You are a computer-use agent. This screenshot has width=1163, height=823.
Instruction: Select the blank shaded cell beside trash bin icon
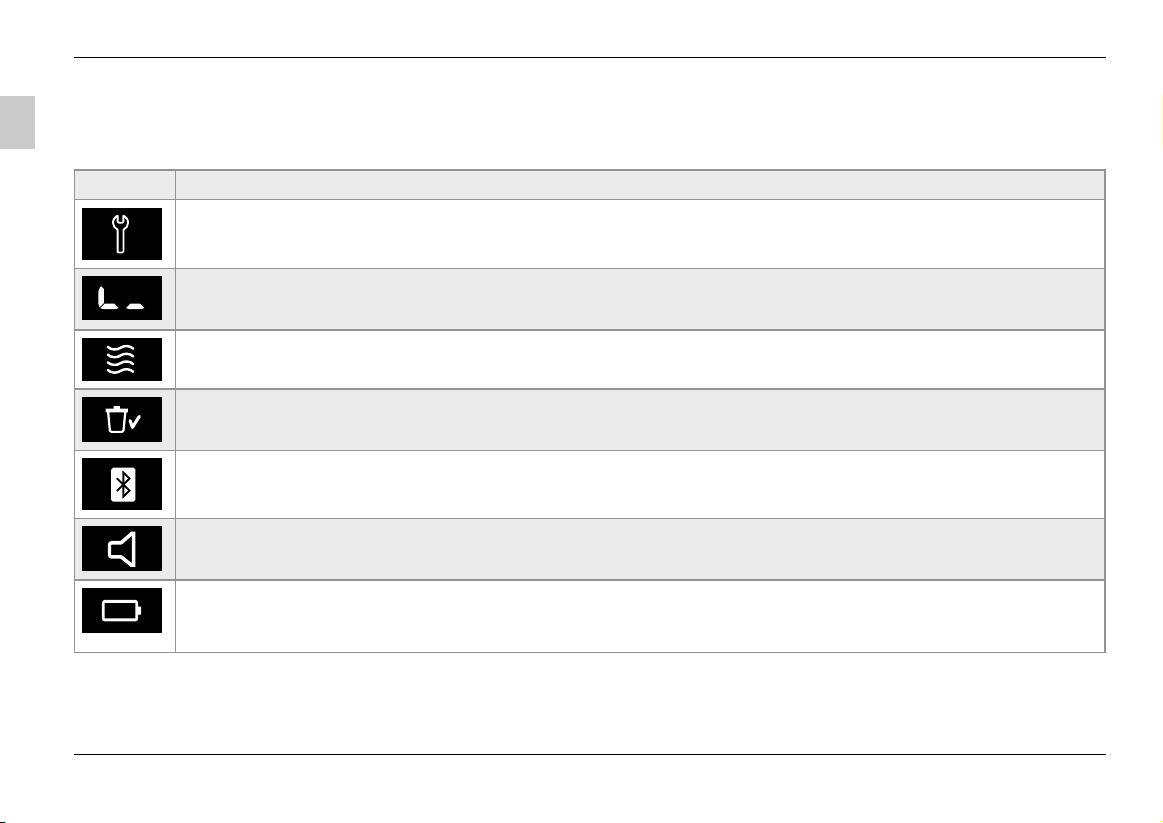point(640,420)
